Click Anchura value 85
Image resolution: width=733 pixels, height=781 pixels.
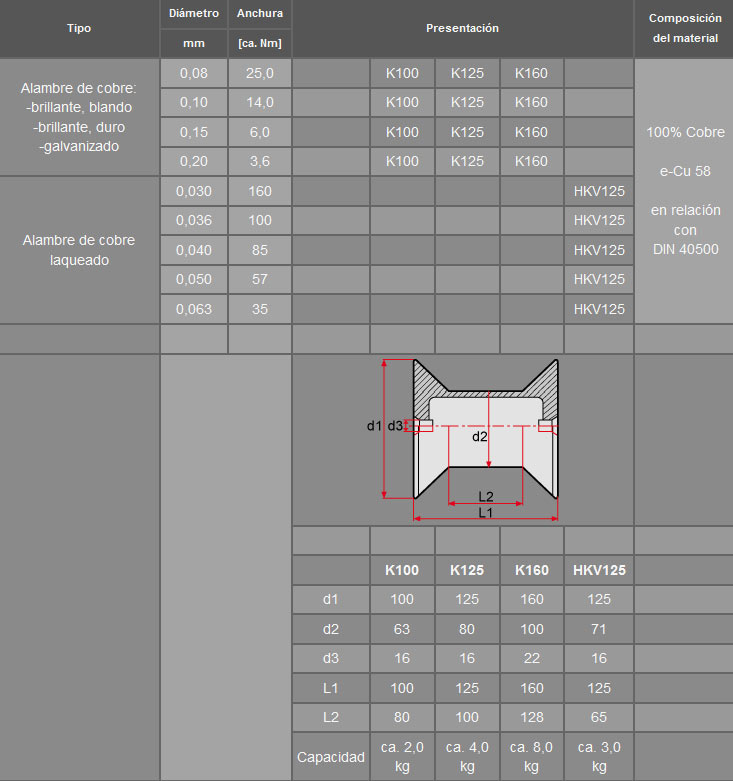(260, 250)
